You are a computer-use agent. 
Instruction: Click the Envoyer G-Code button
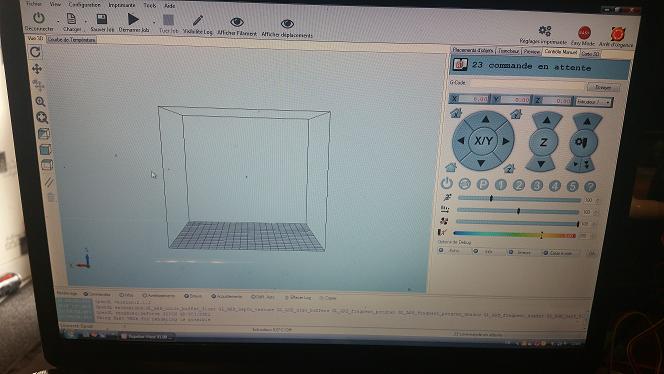click(x=603, y=88)
